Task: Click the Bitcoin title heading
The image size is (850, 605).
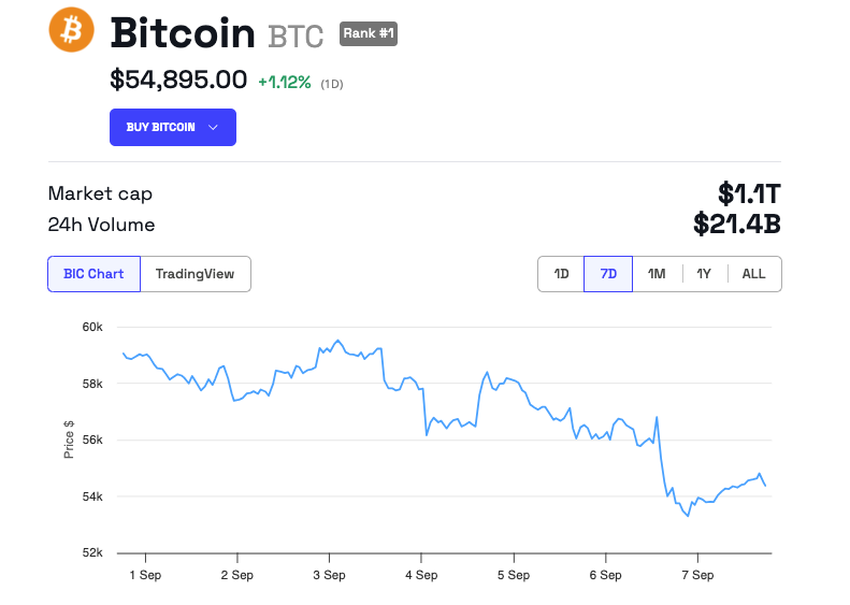Action: [x=183, y=33]
